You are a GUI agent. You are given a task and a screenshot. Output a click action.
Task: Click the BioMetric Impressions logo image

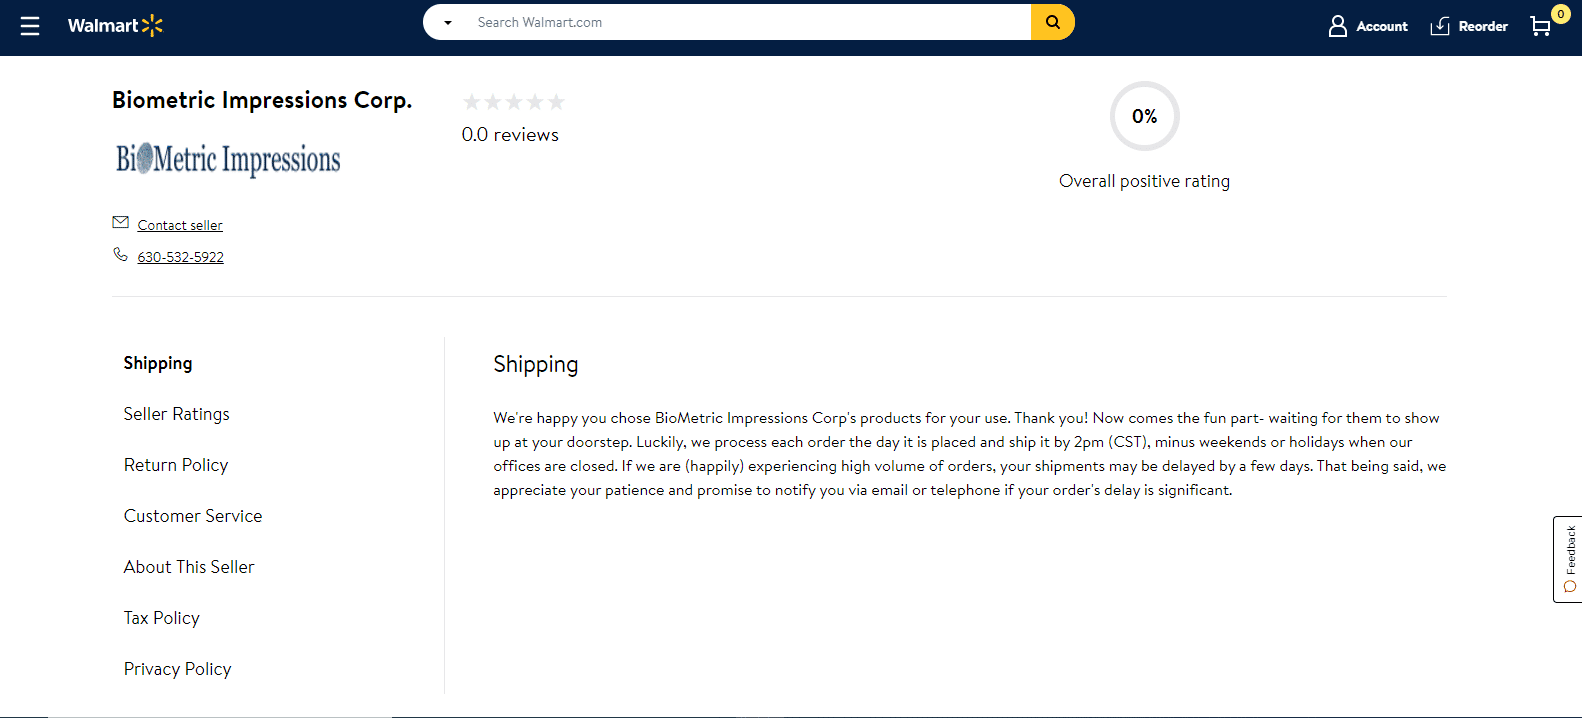pos(228,159)
